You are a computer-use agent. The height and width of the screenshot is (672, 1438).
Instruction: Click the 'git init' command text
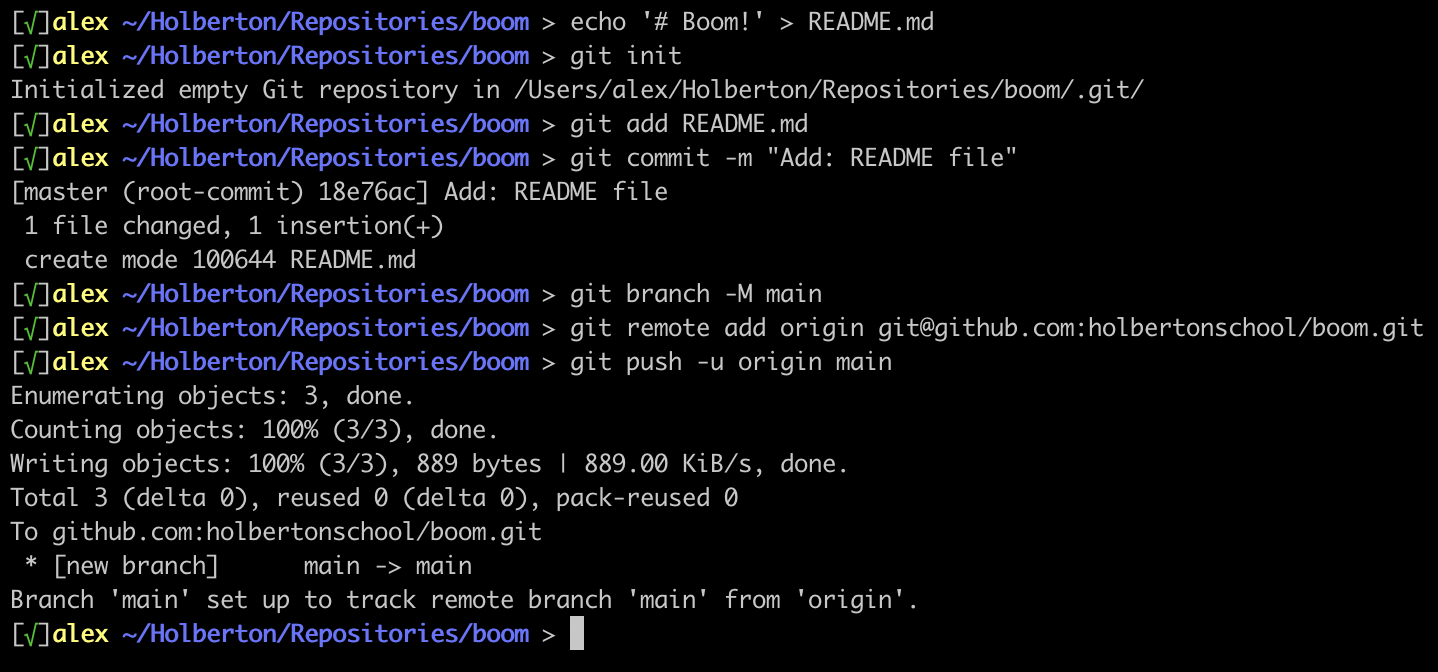pyautogui.click(x=625, y=56)
